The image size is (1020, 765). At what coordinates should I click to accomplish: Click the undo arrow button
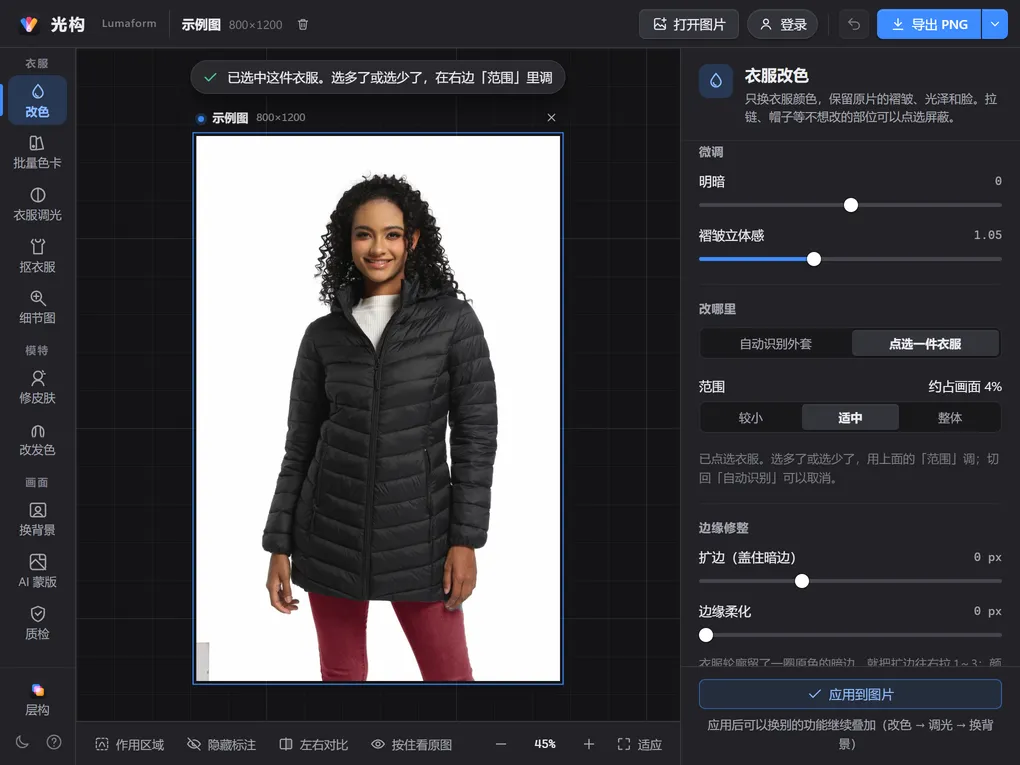click(853, 25)
